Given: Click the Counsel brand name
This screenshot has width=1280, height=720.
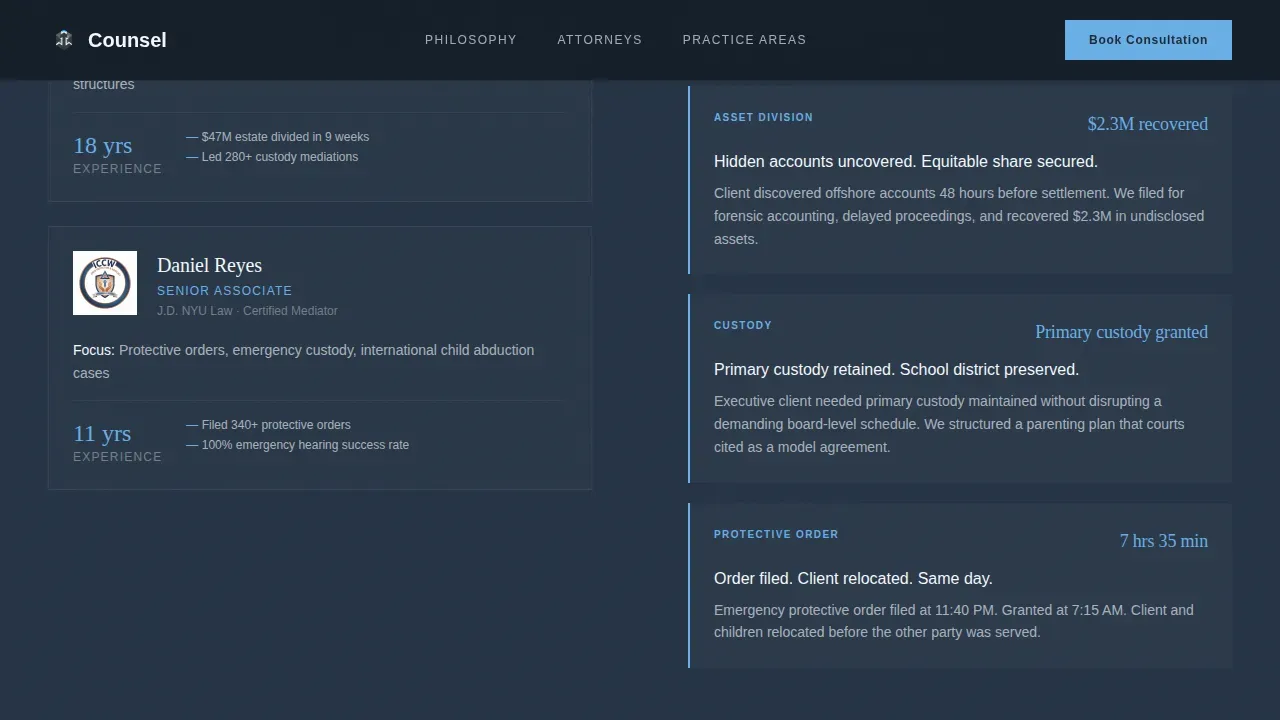Looking at the screenshot, I should click(127, 40).
